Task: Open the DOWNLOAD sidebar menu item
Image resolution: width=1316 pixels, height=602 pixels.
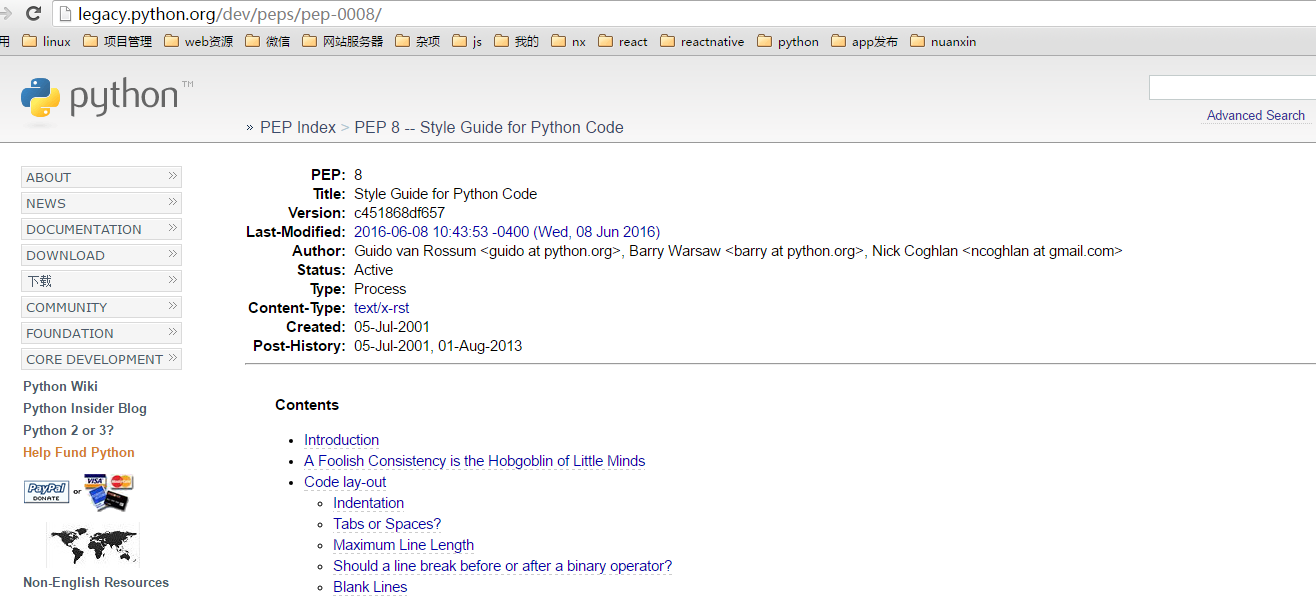Action: [x=66, y=255]
